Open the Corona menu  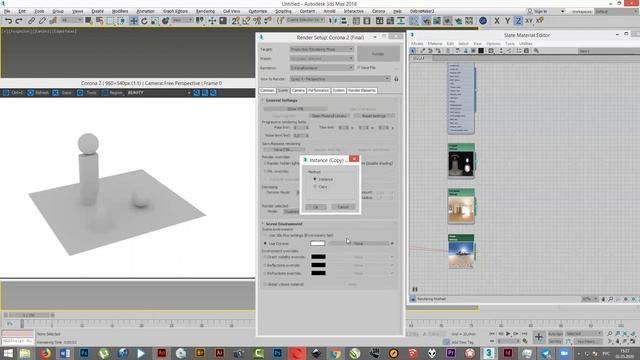point(378,11)
